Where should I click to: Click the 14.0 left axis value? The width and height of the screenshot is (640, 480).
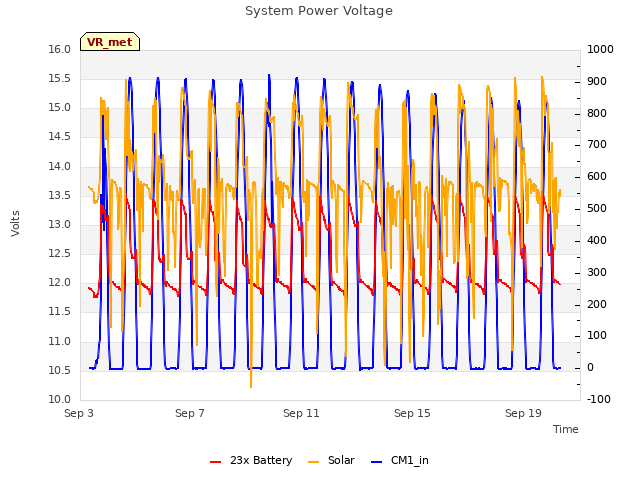60,167
